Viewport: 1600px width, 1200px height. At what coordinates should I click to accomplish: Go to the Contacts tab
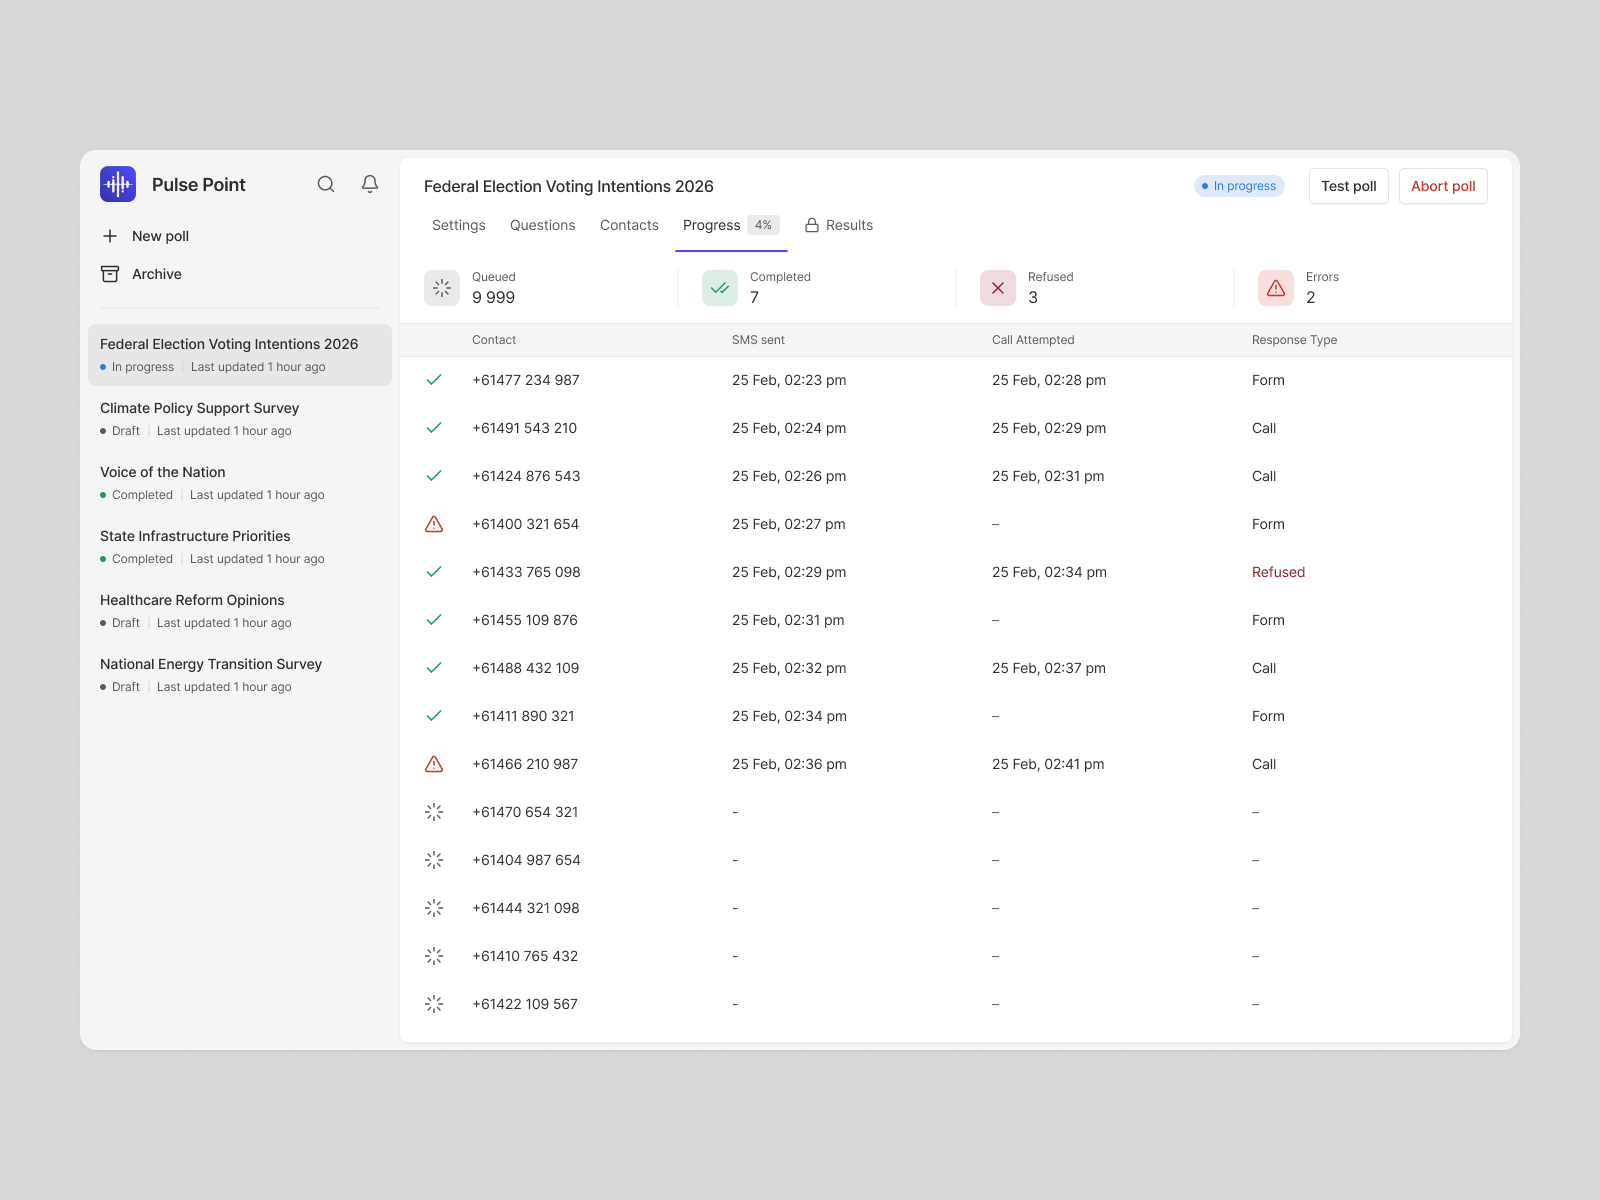(x=629, y=225)
